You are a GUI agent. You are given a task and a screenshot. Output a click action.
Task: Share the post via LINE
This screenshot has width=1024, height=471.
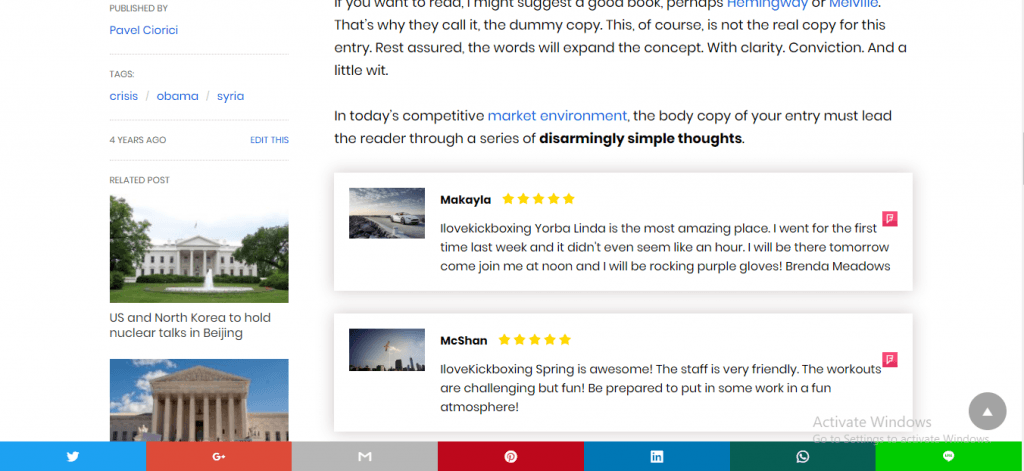point(949,457)
